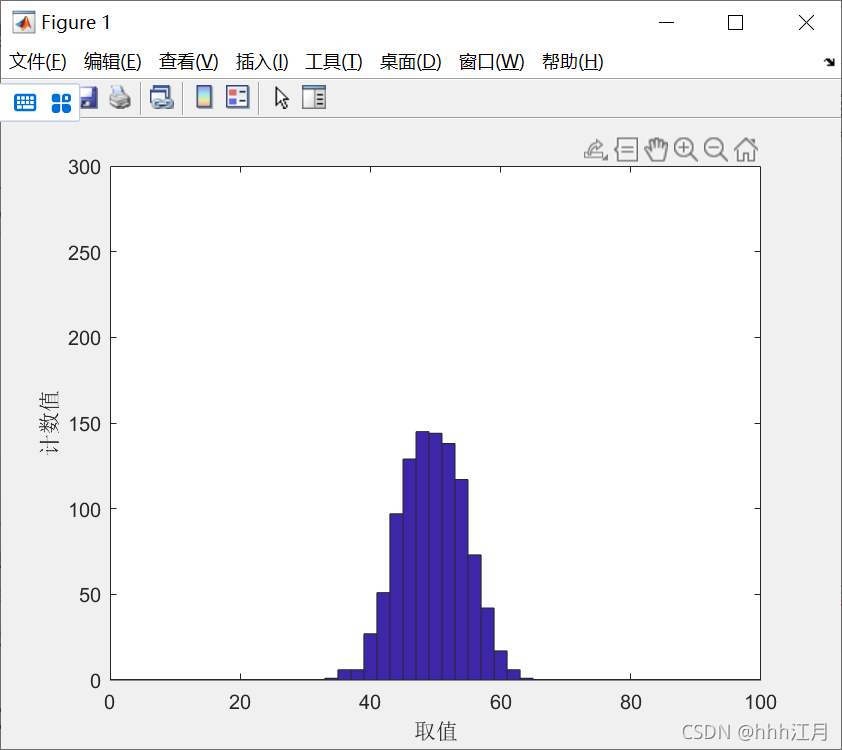Click x-axis tick label 60
The width and height of the screenshot is (842, 750).
tap(500, 702)
